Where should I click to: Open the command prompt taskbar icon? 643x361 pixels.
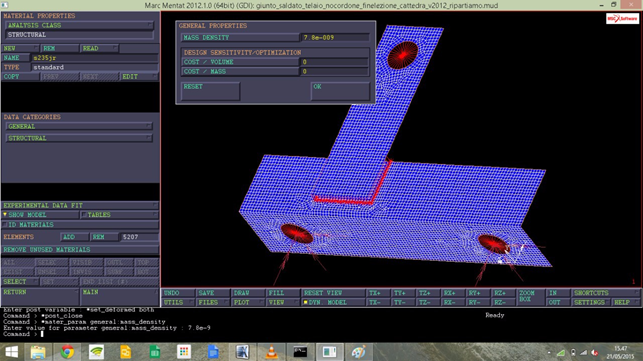[300, 352]
